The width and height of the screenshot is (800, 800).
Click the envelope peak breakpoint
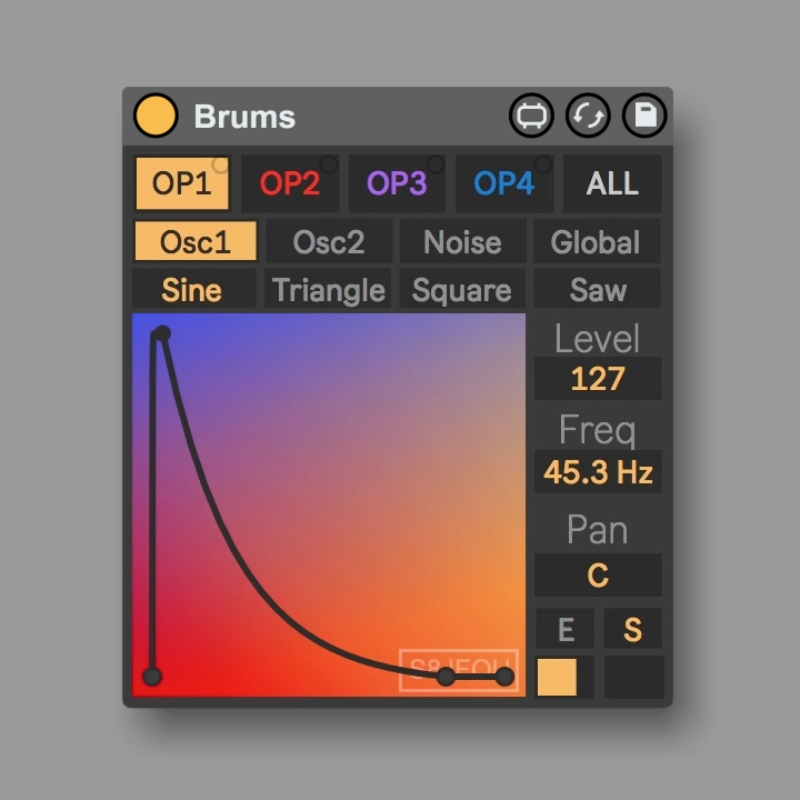pos(162,334)
